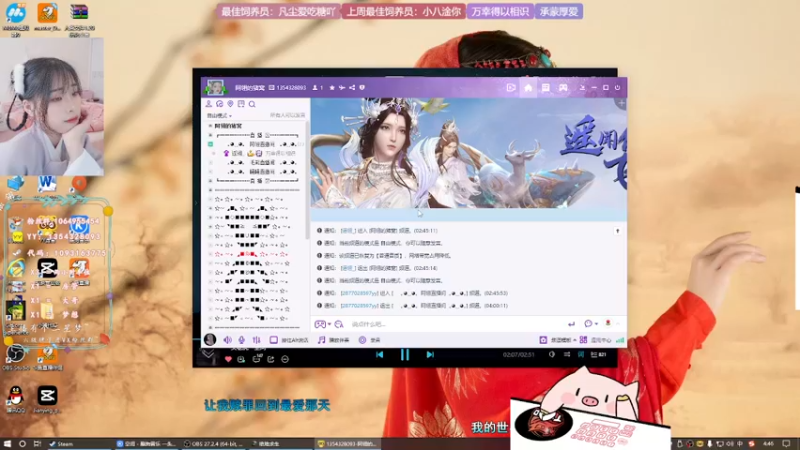
Task: Click the refresh-chat icon in the channel sidebar
Action: (220, 104)
